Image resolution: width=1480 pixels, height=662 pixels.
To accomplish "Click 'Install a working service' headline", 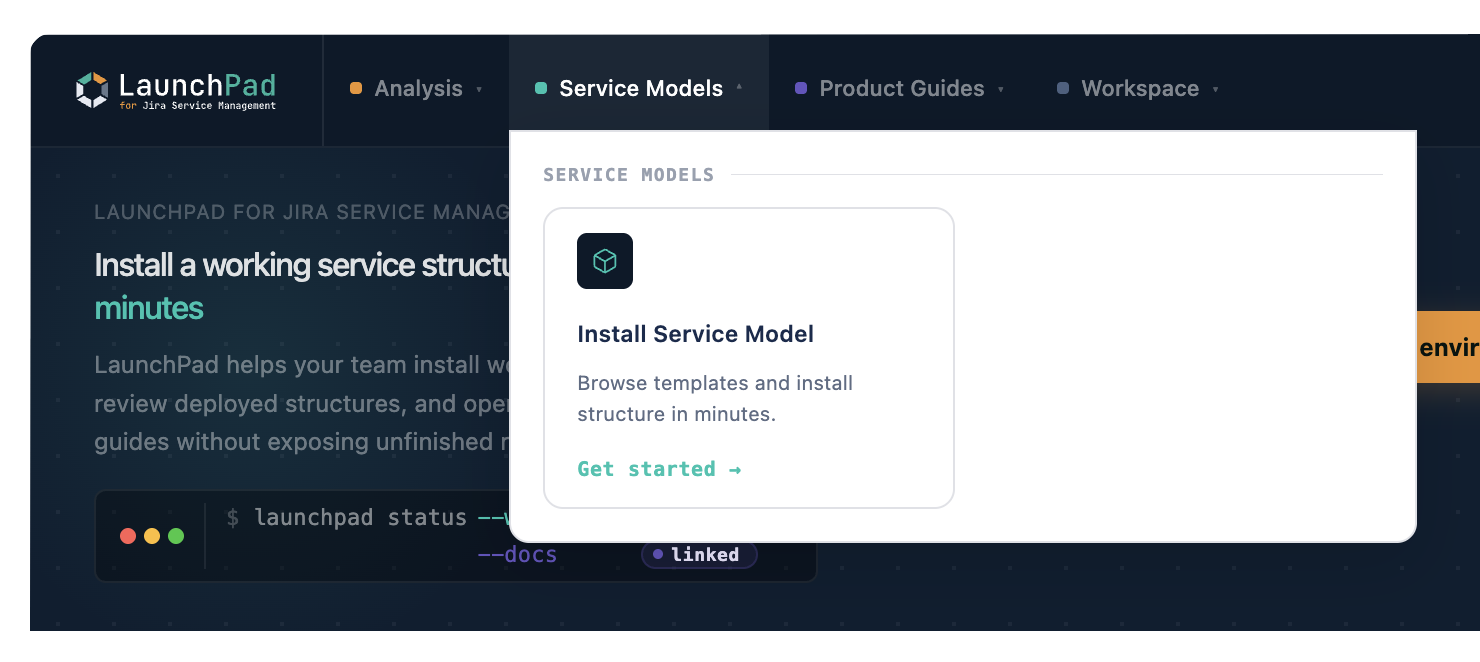I will coord(301,265).
